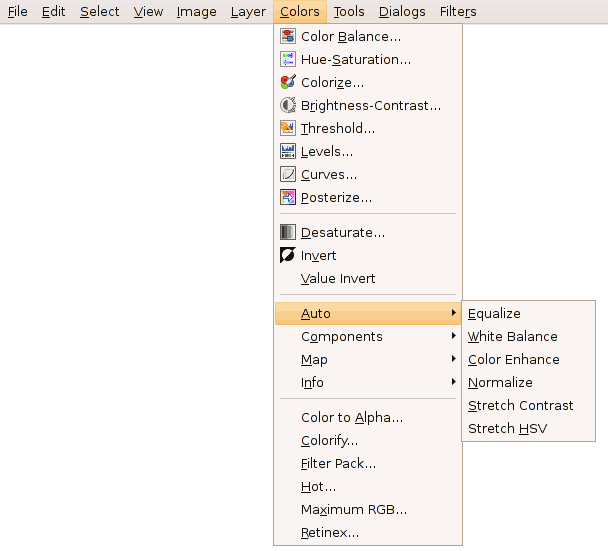
Task: Expand the Map submenu arrow
Action: [454, 359]
